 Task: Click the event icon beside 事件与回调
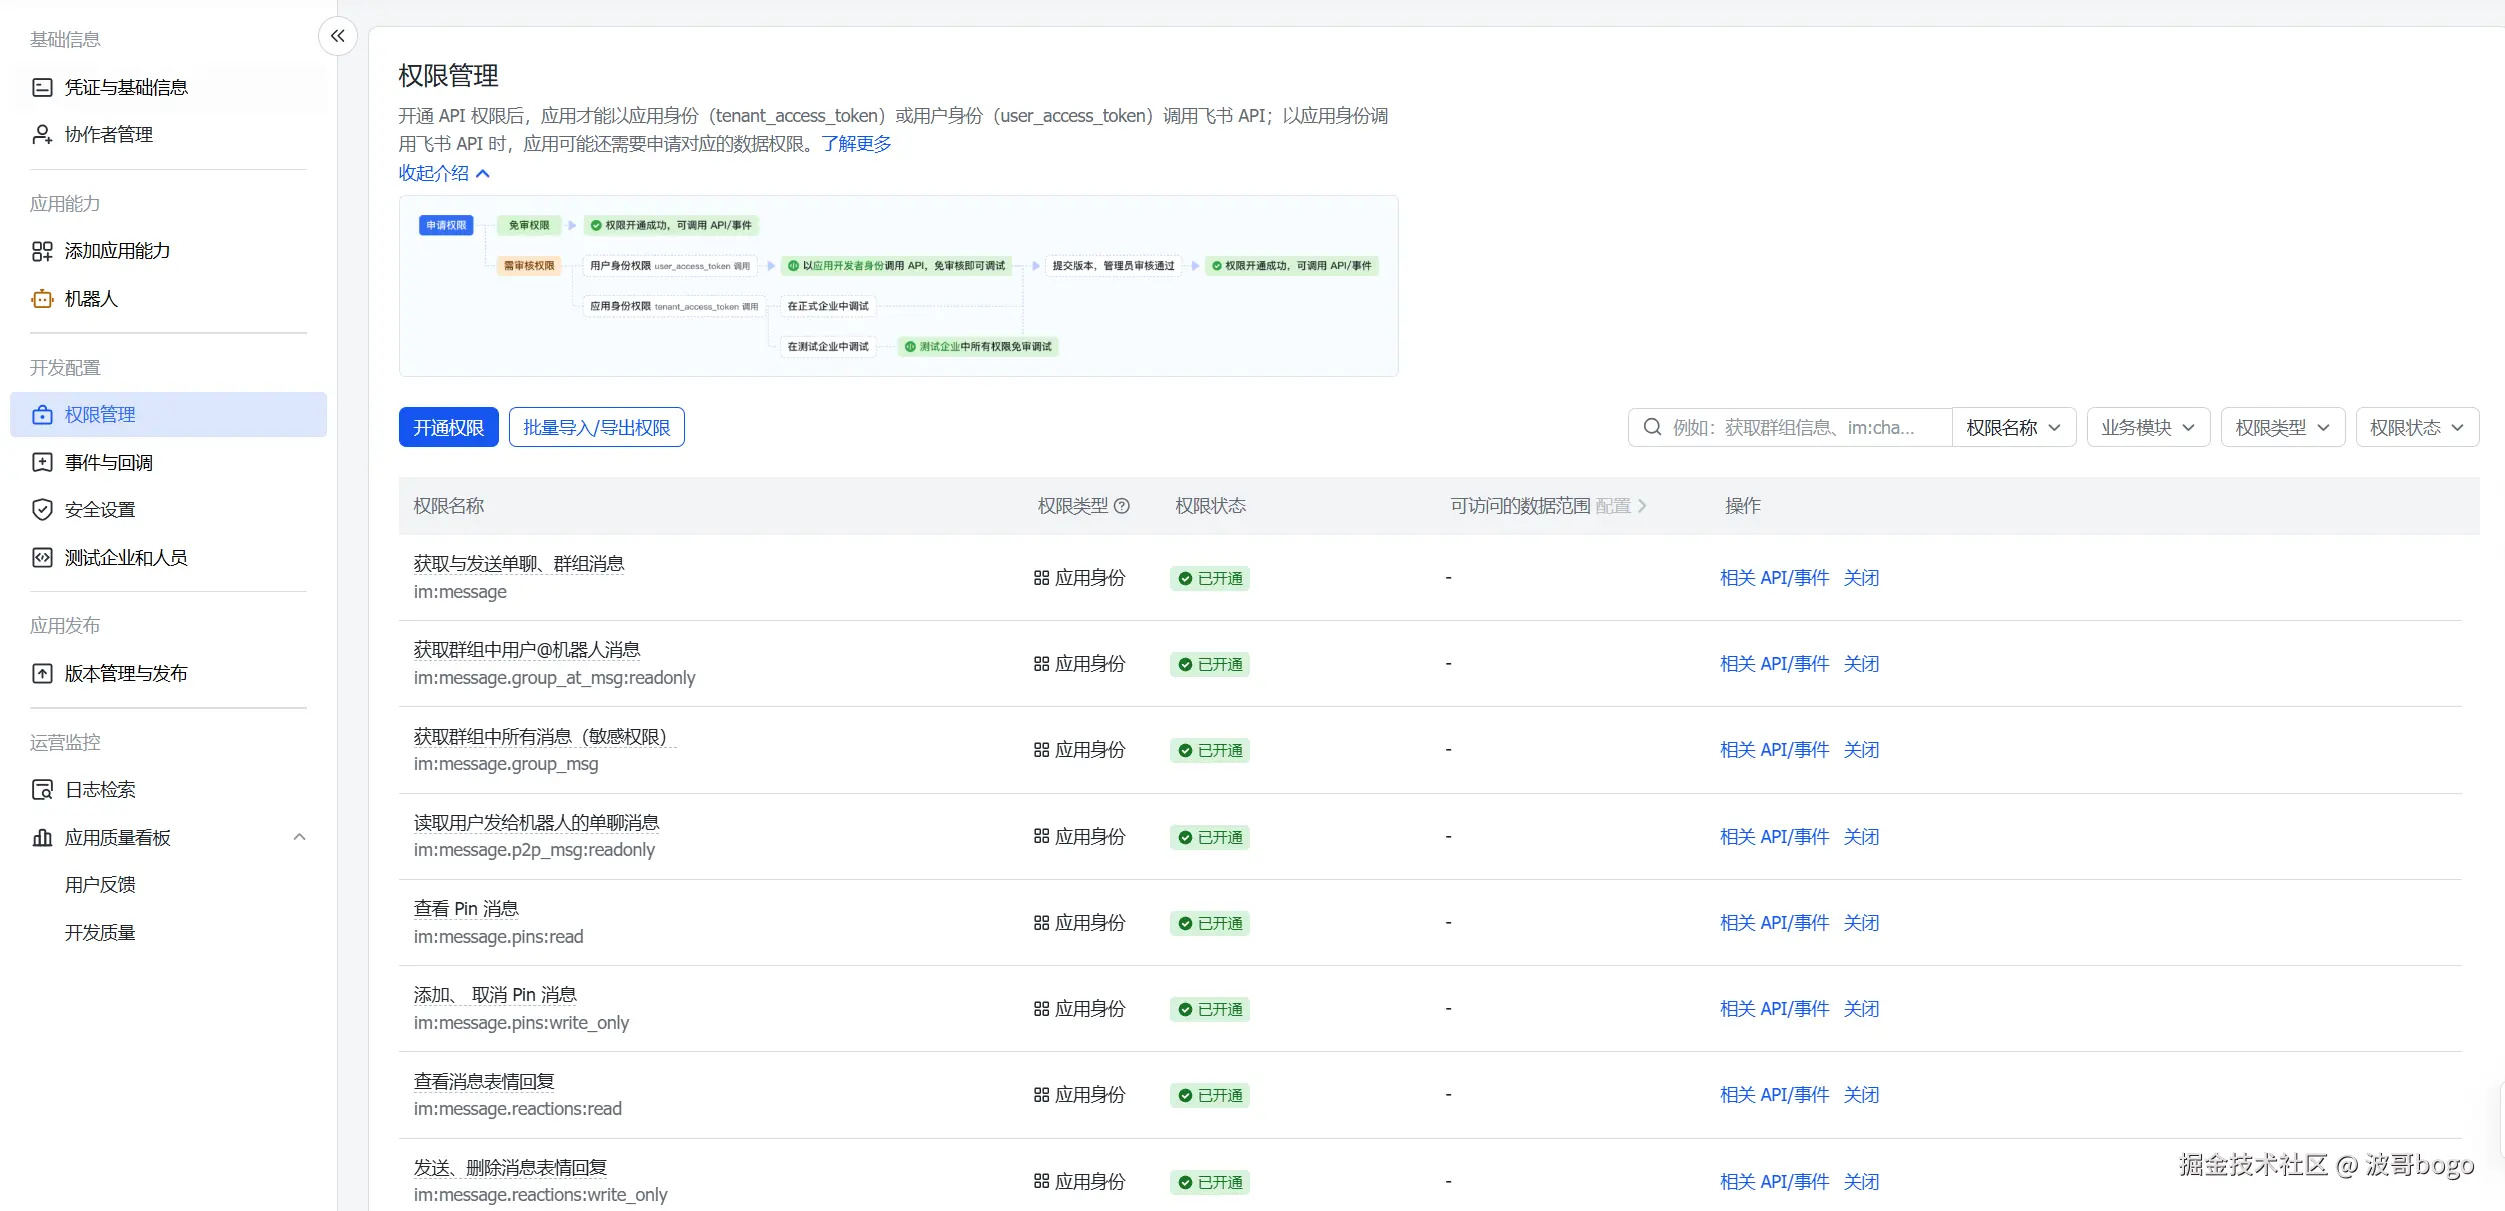tap(42, 463)
